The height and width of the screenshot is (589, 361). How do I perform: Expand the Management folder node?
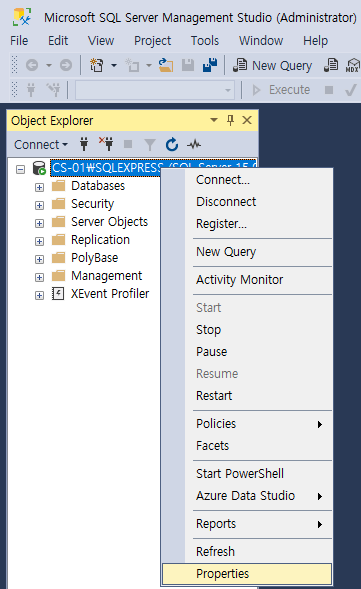pos(39,277)
